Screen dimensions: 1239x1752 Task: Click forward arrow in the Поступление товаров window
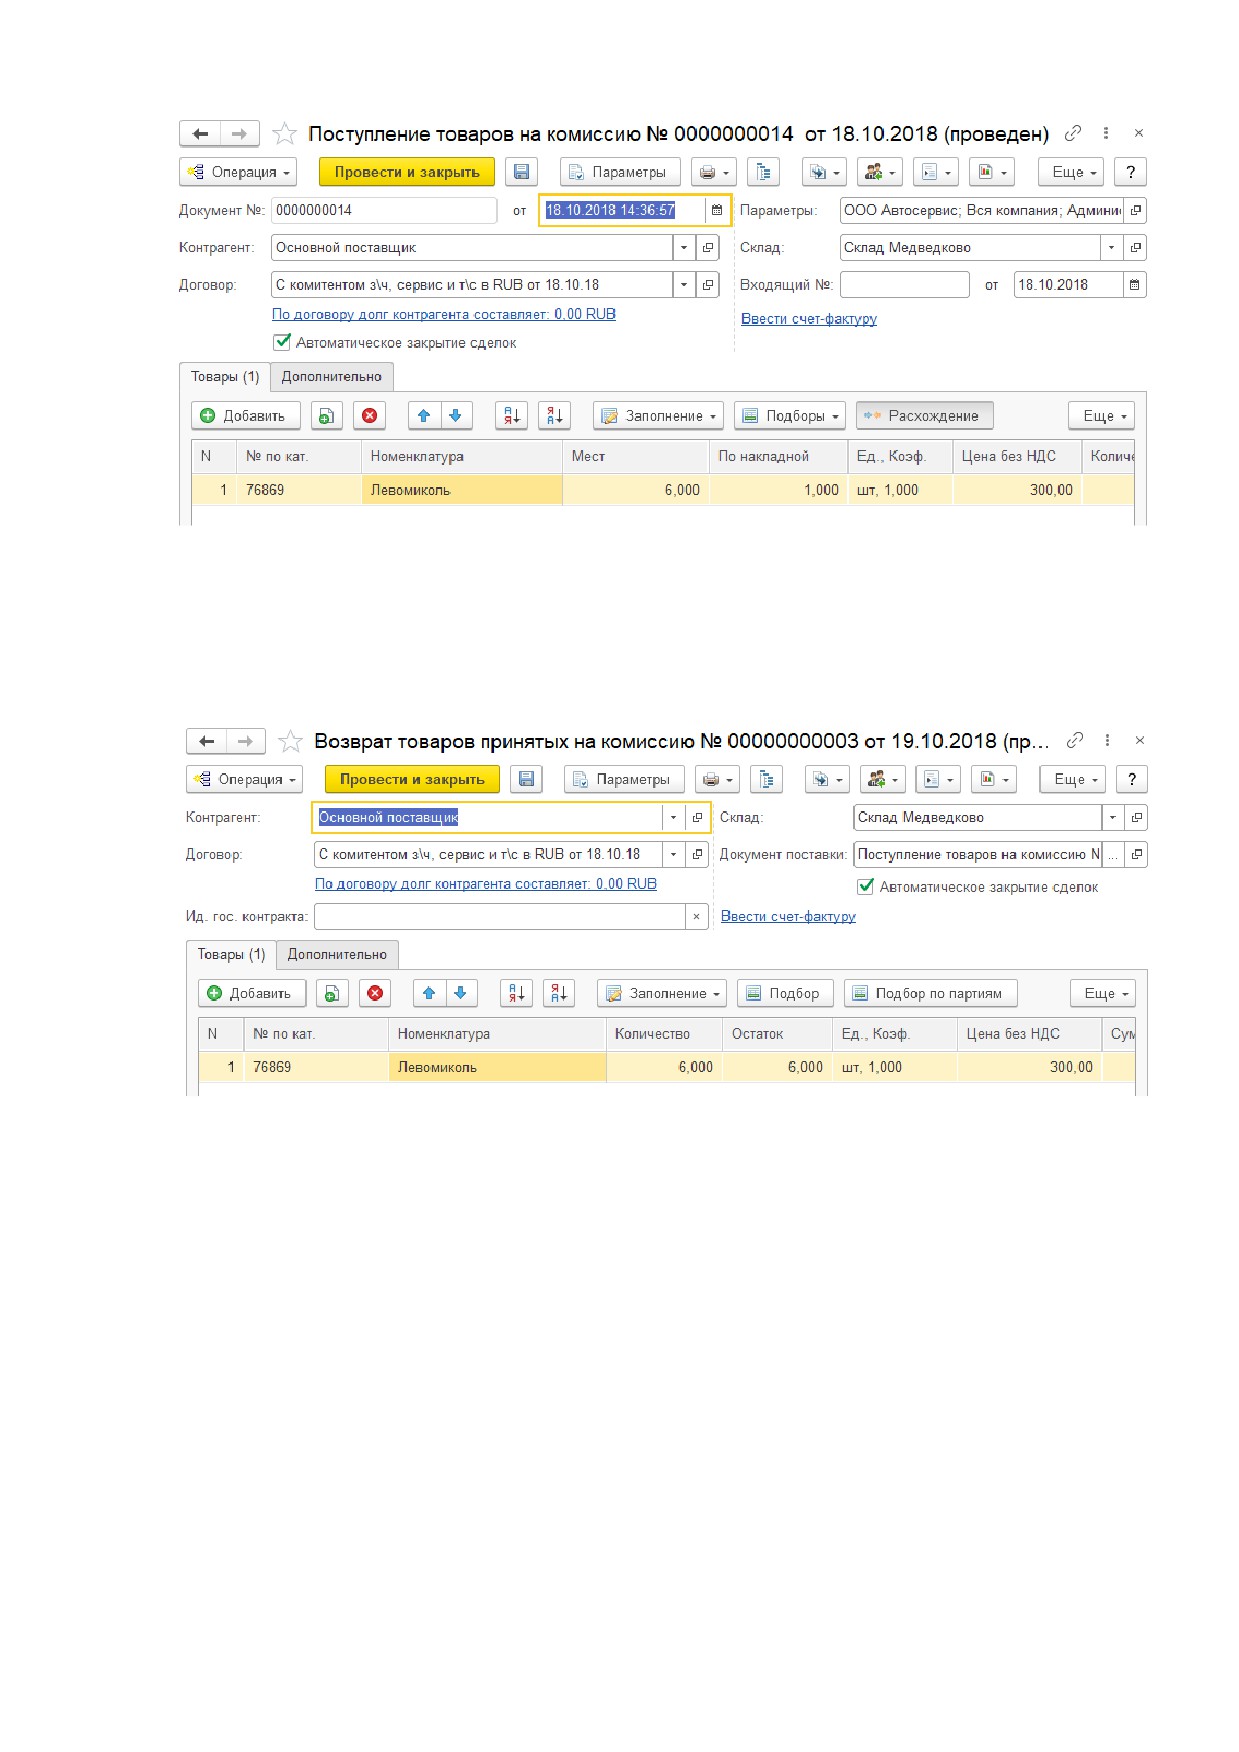pyautogui.click(x=239, y=133)
